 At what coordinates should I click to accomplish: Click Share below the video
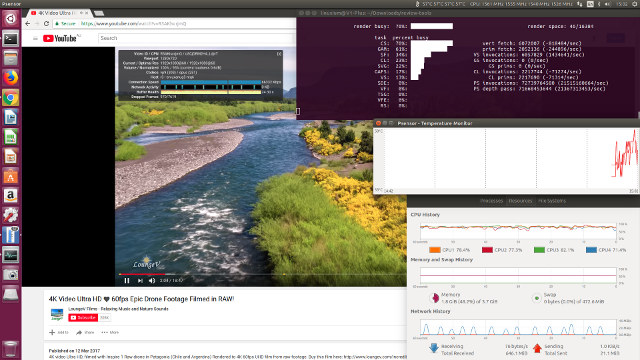tap(85, 332)
